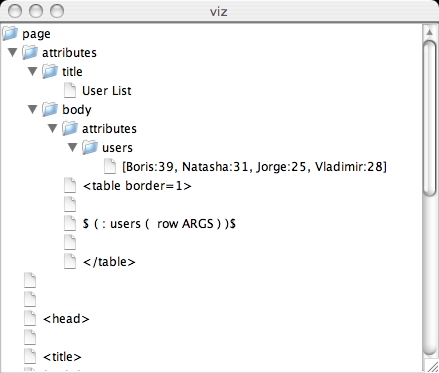This screenshot has width=439, height=373.
Task: Collapse the top-level attributes node
Action: pos(13,52)
